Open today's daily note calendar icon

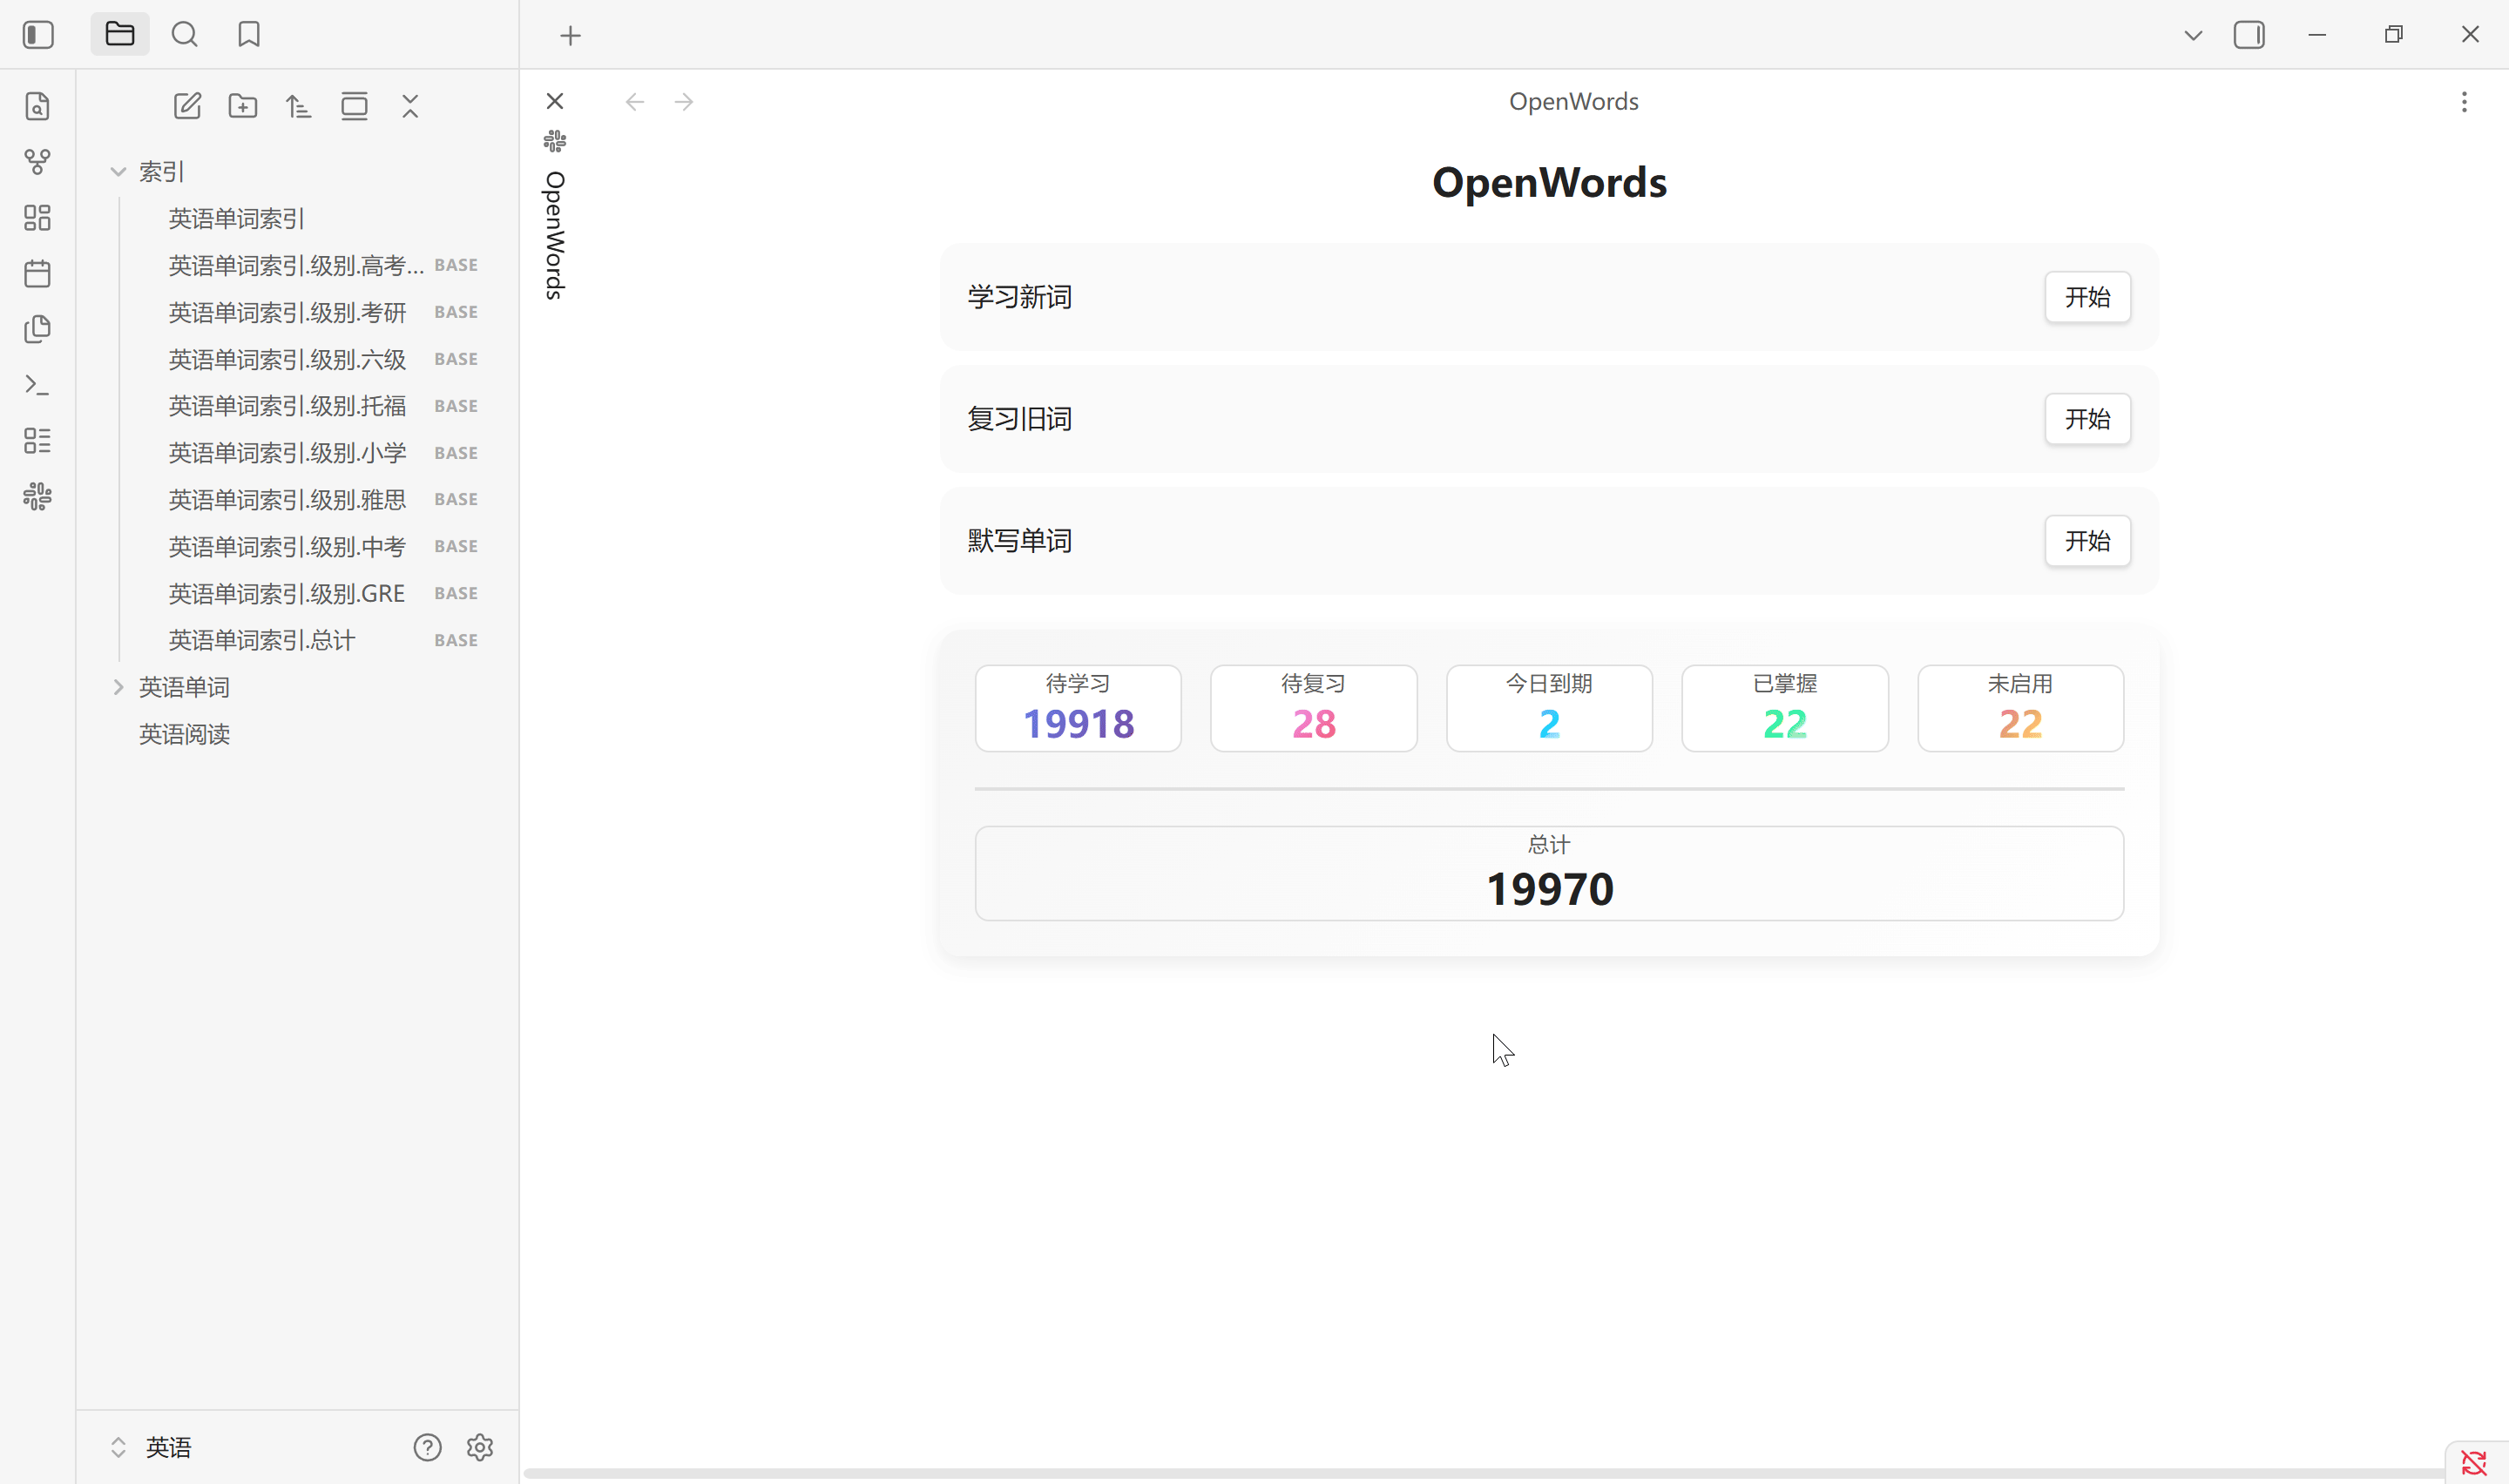(x=37, y=273)
